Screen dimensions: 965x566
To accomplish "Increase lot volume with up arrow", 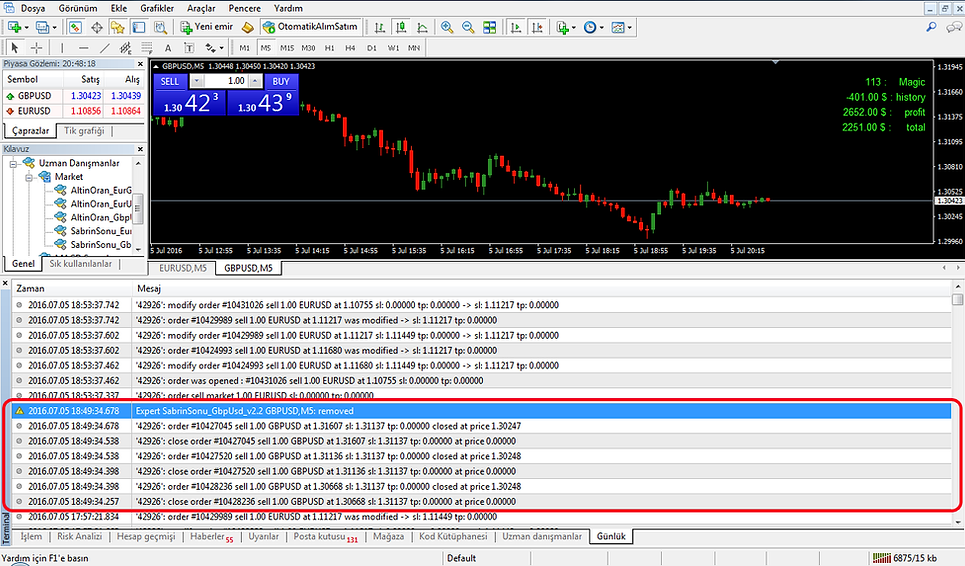I will point(255,81).
